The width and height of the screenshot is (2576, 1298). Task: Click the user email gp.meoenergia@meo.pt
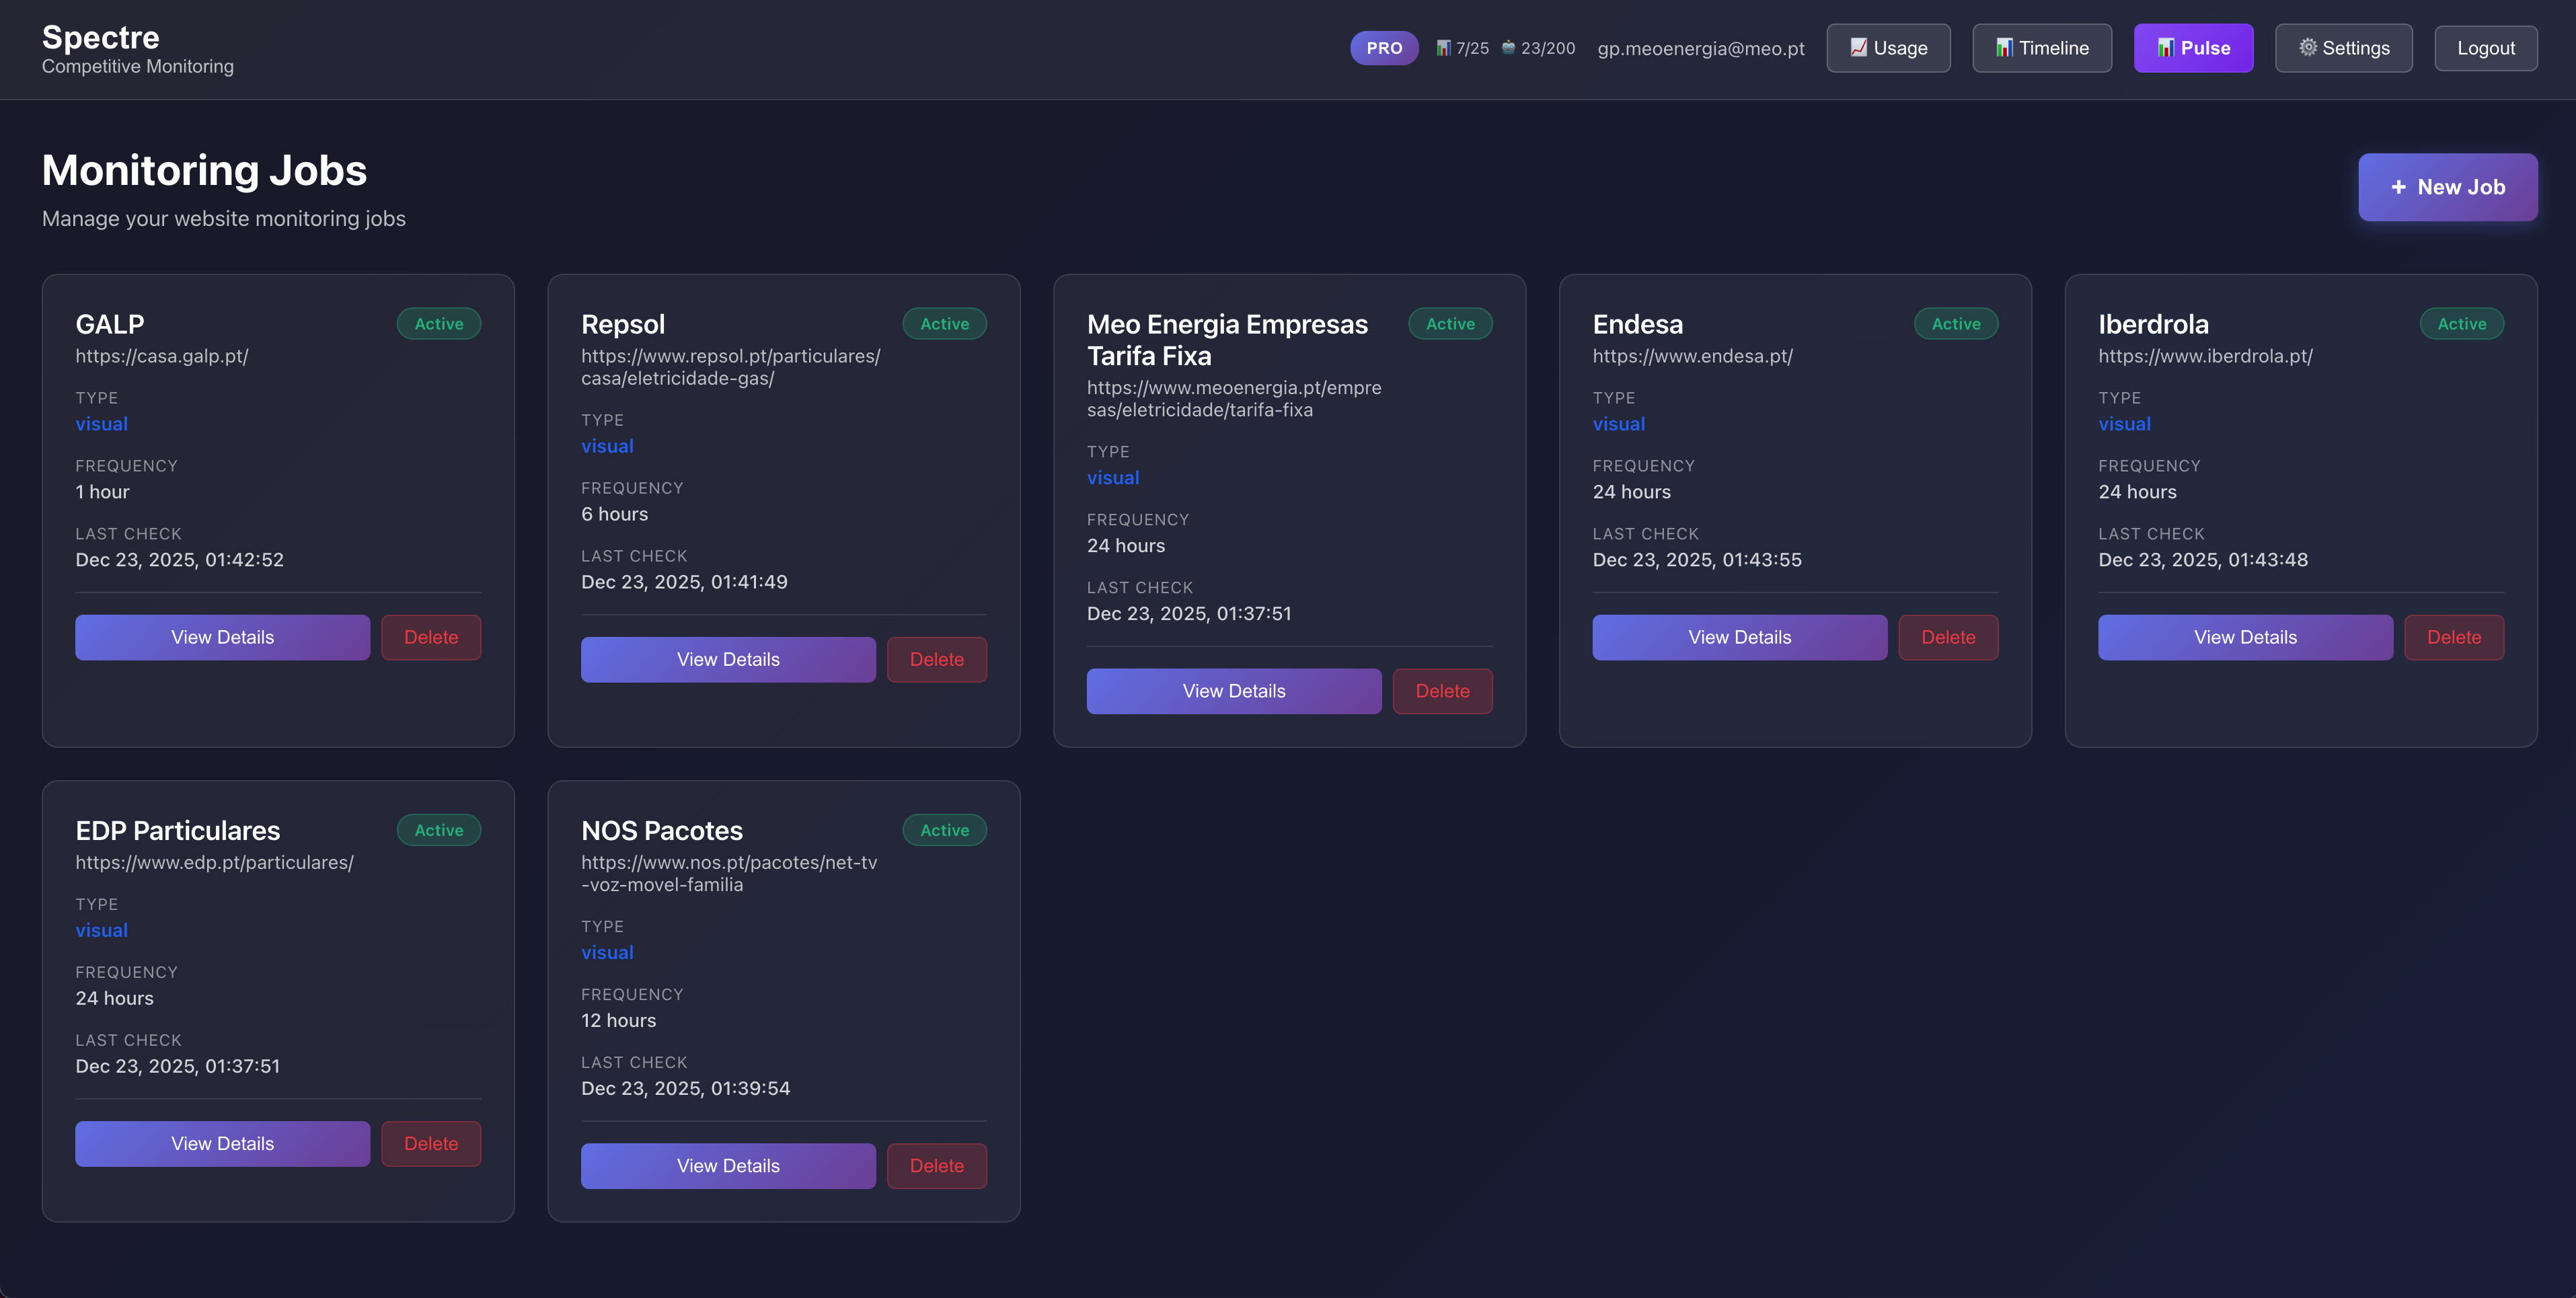coord(1701,47)
